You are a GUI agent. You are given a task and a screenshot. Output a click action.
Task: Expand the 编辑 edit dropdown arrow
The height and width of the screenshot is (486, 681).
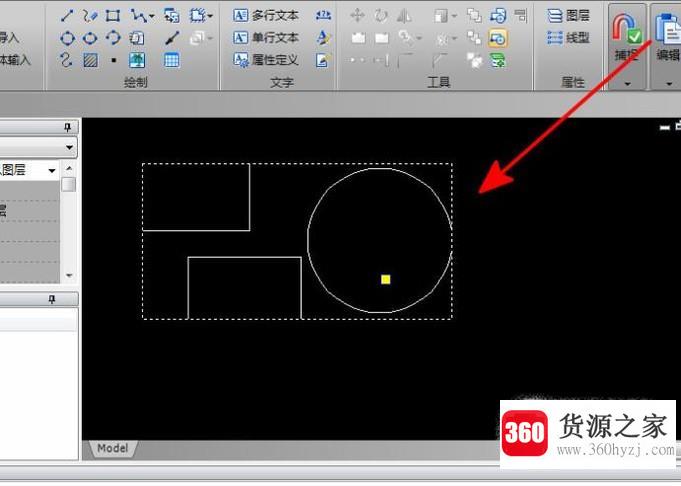(669, 83)
